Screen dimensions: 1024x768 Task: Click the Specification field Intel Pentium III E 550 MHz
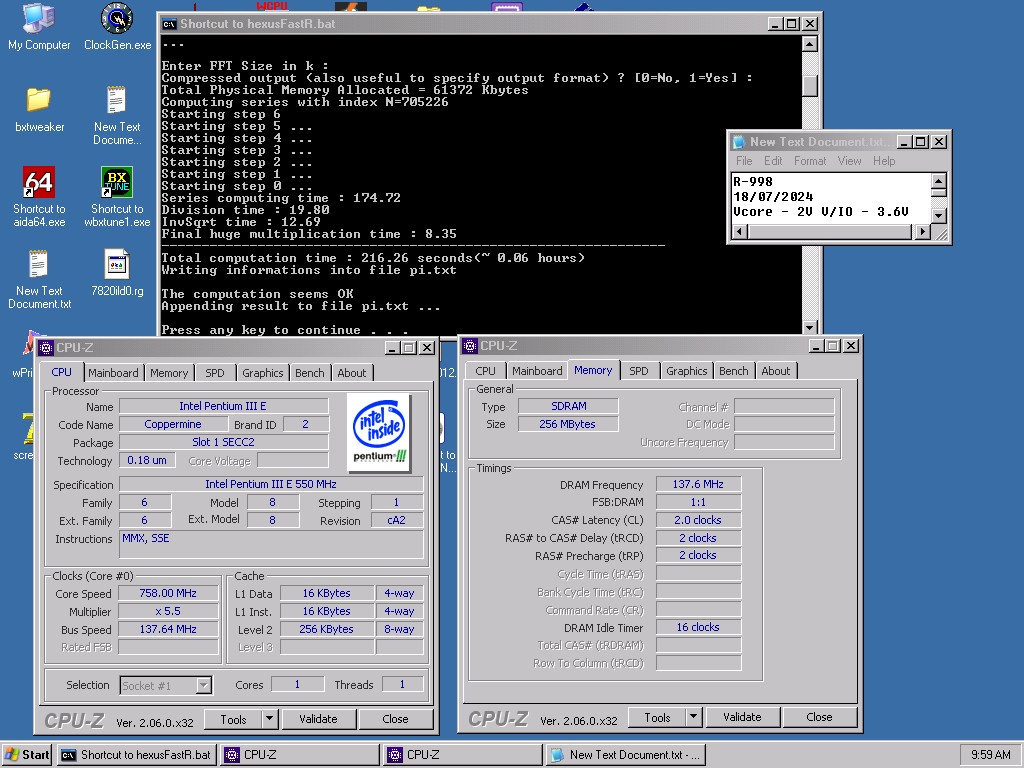point(271,484)
